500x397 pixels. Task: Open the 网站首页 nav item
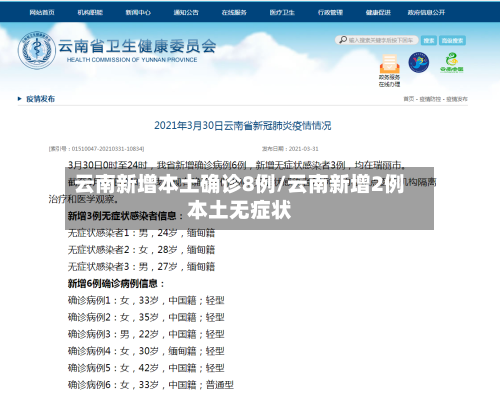point(42,12)
